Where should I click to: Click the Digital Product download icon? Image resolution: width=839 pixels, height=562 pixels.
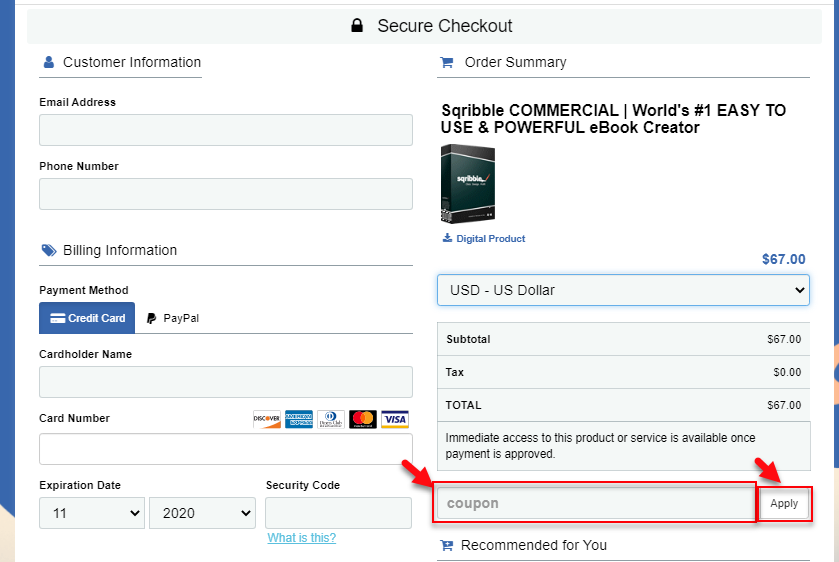(x=447, y=238)
